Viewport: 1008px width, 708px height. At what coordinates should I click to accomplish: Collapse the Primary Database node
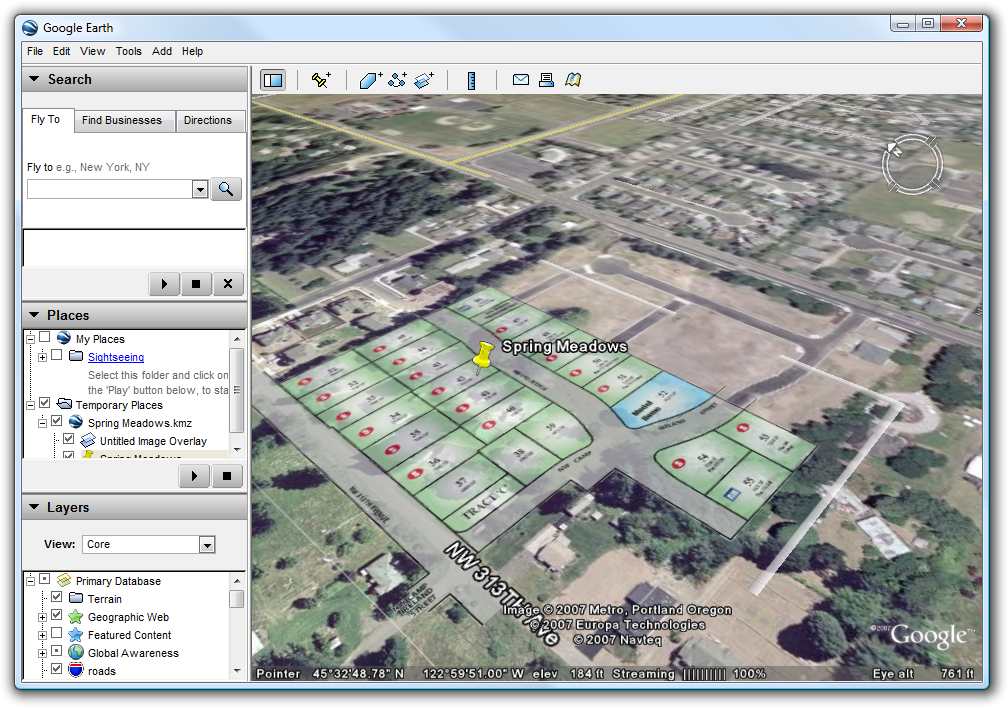(x=30, y=581)
